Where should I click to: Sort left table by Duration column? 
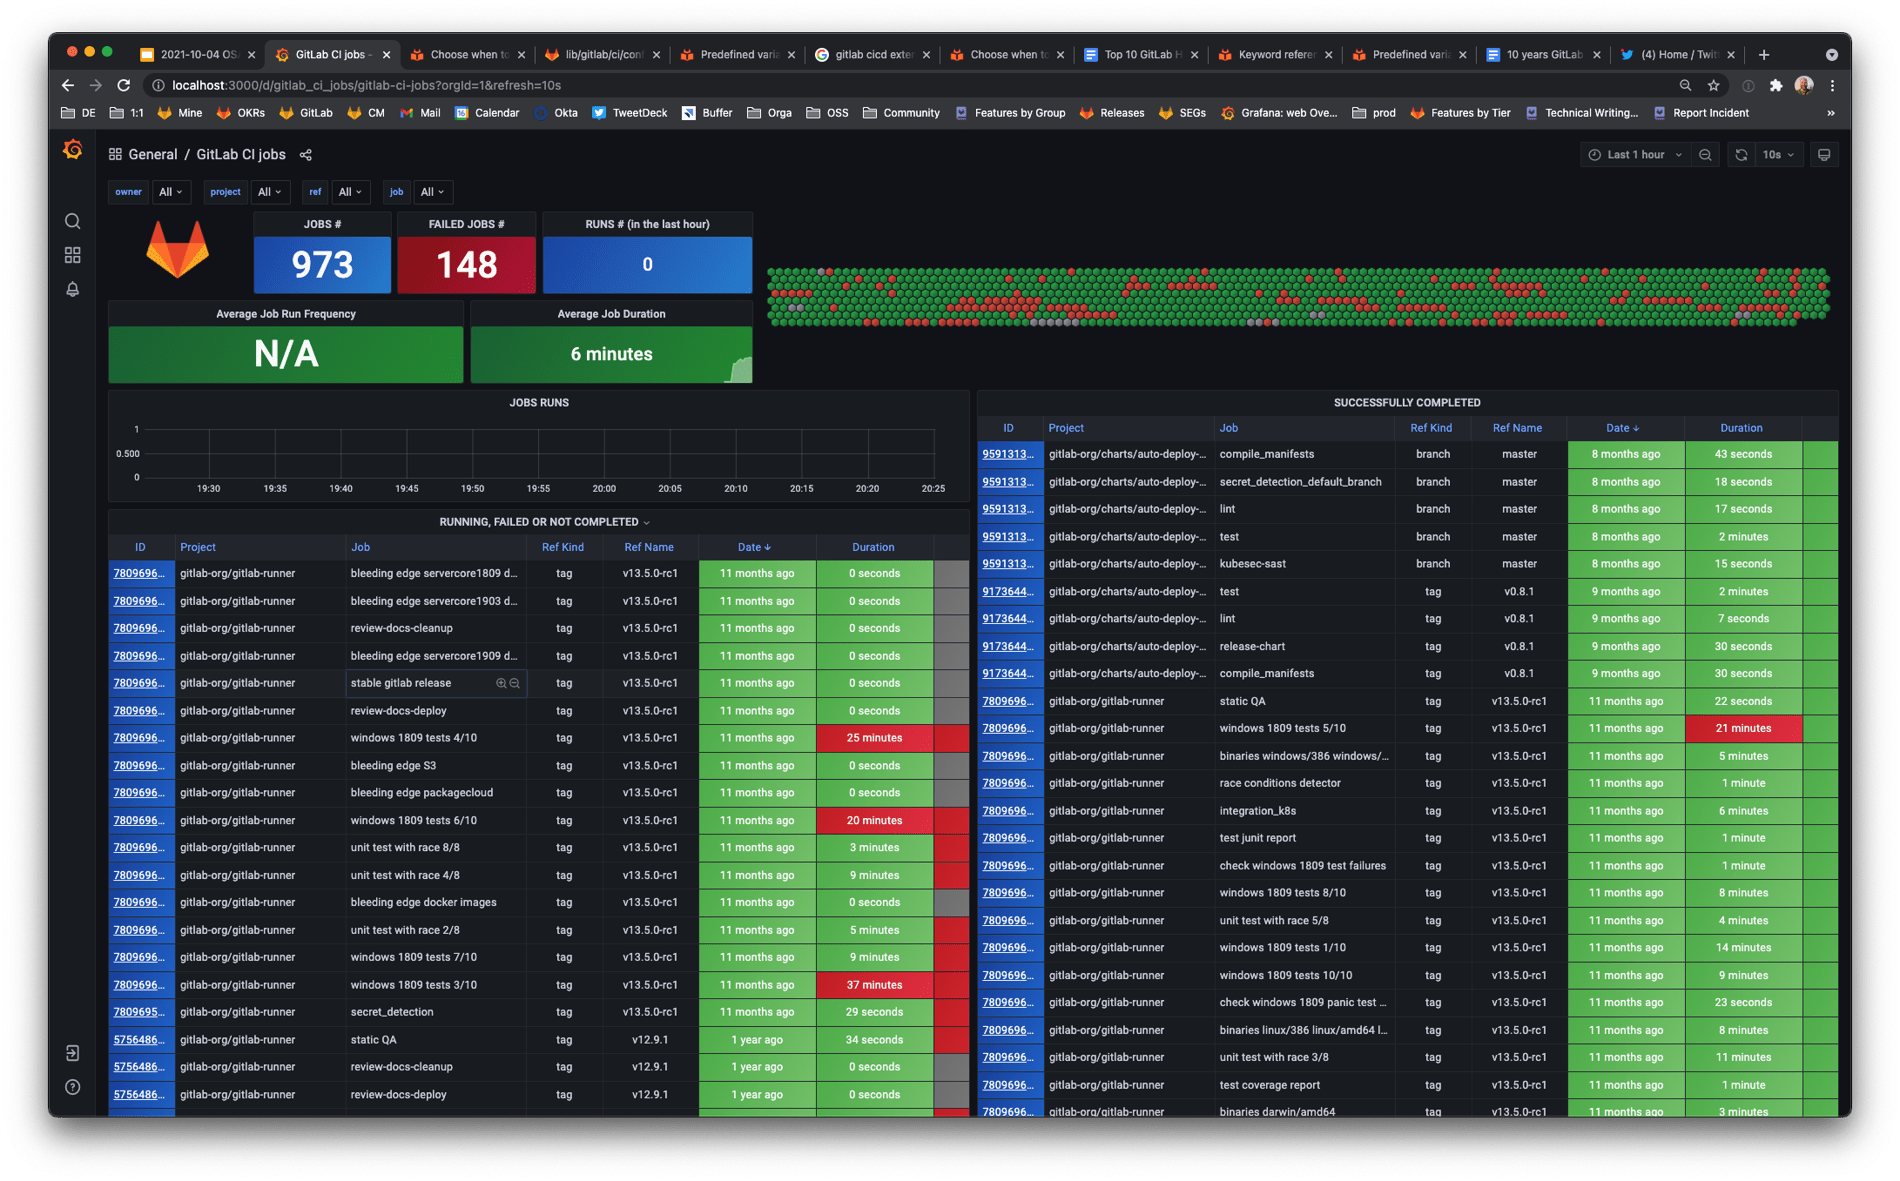[873, 548]
